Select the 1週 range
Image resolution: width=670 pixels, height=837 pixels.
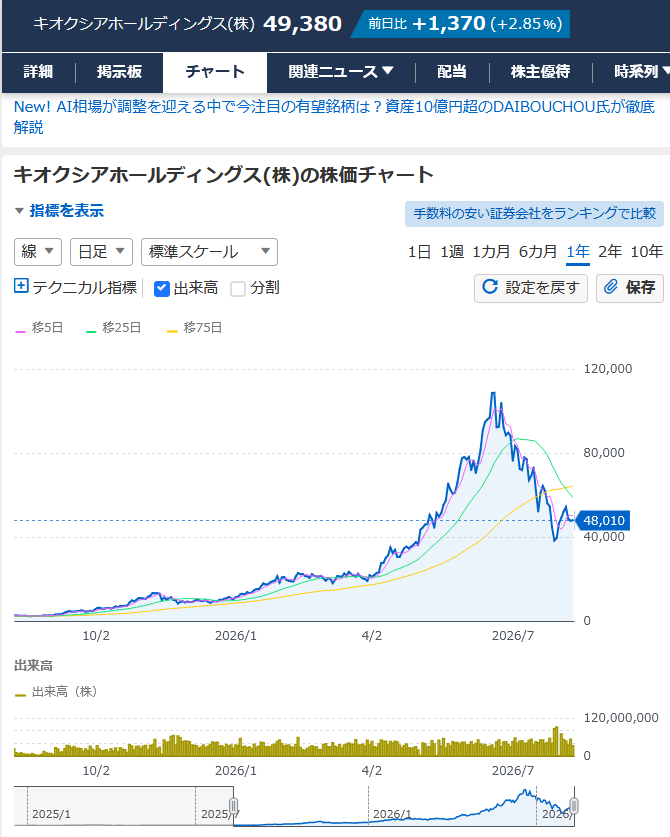point(452,252)
